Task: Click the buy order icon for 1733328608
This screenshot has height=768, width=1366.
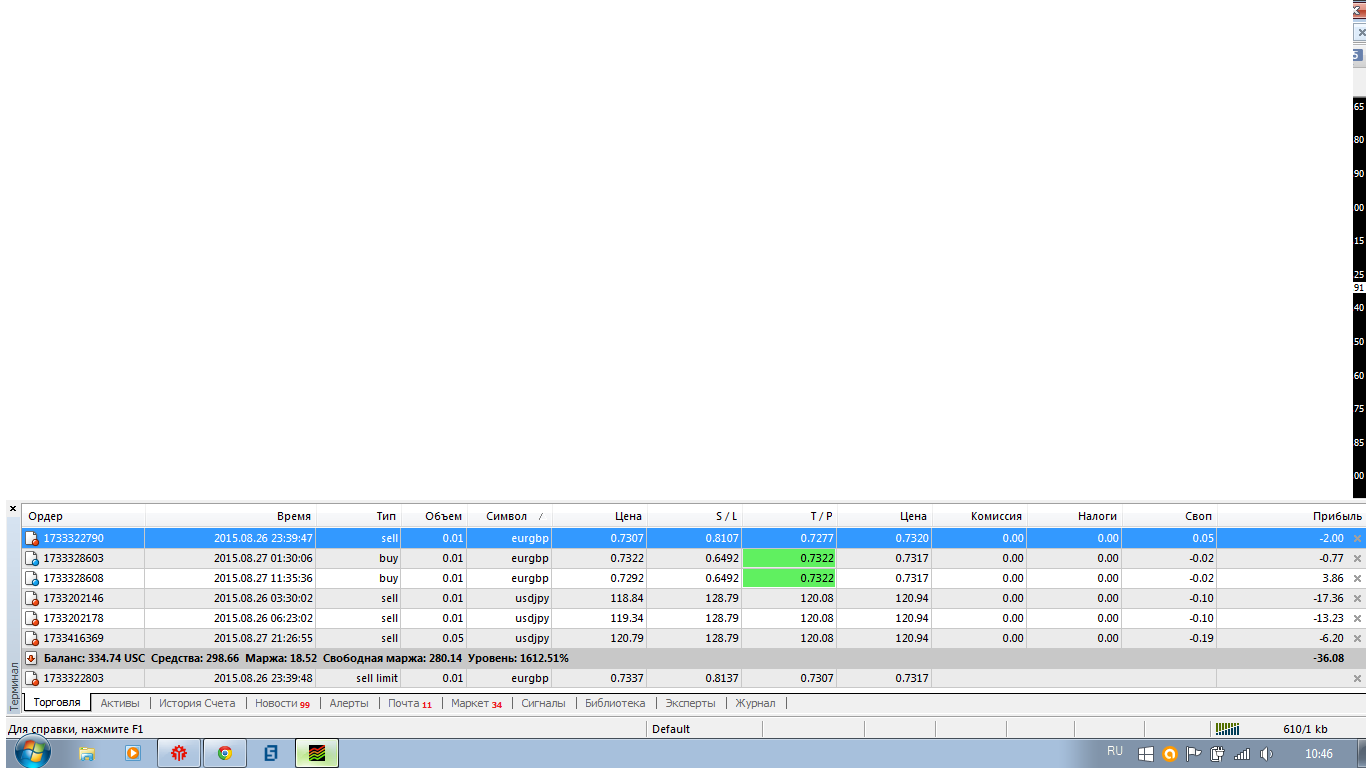Action: [32, 578]
